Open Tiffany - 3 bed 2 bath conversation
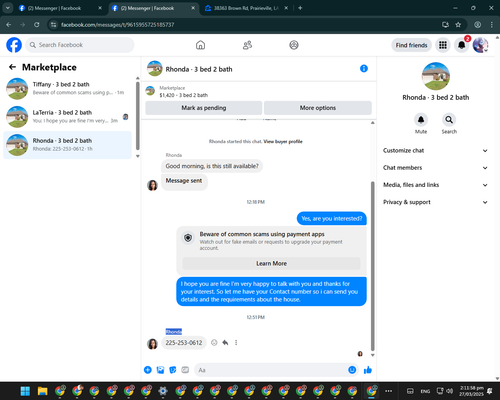Screen dimensions: 500x400 coord(67,88)
